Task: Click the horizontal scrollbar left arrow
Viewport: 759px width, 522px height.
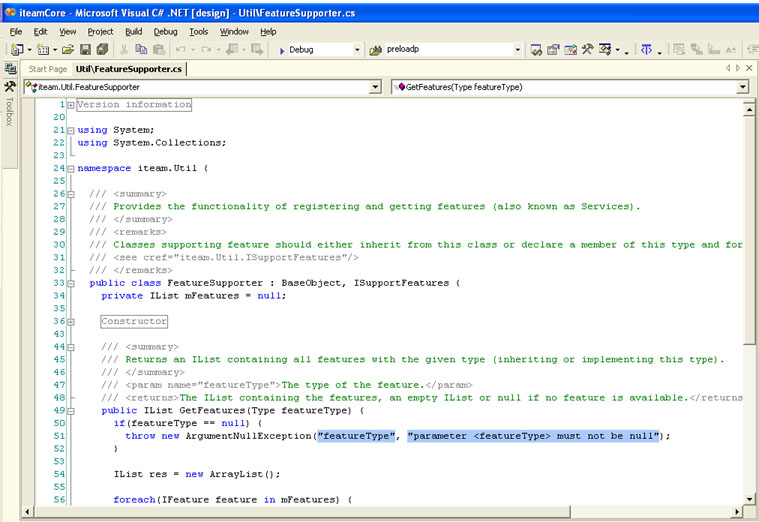Action: pyautogui.click(x=27, y=511)
